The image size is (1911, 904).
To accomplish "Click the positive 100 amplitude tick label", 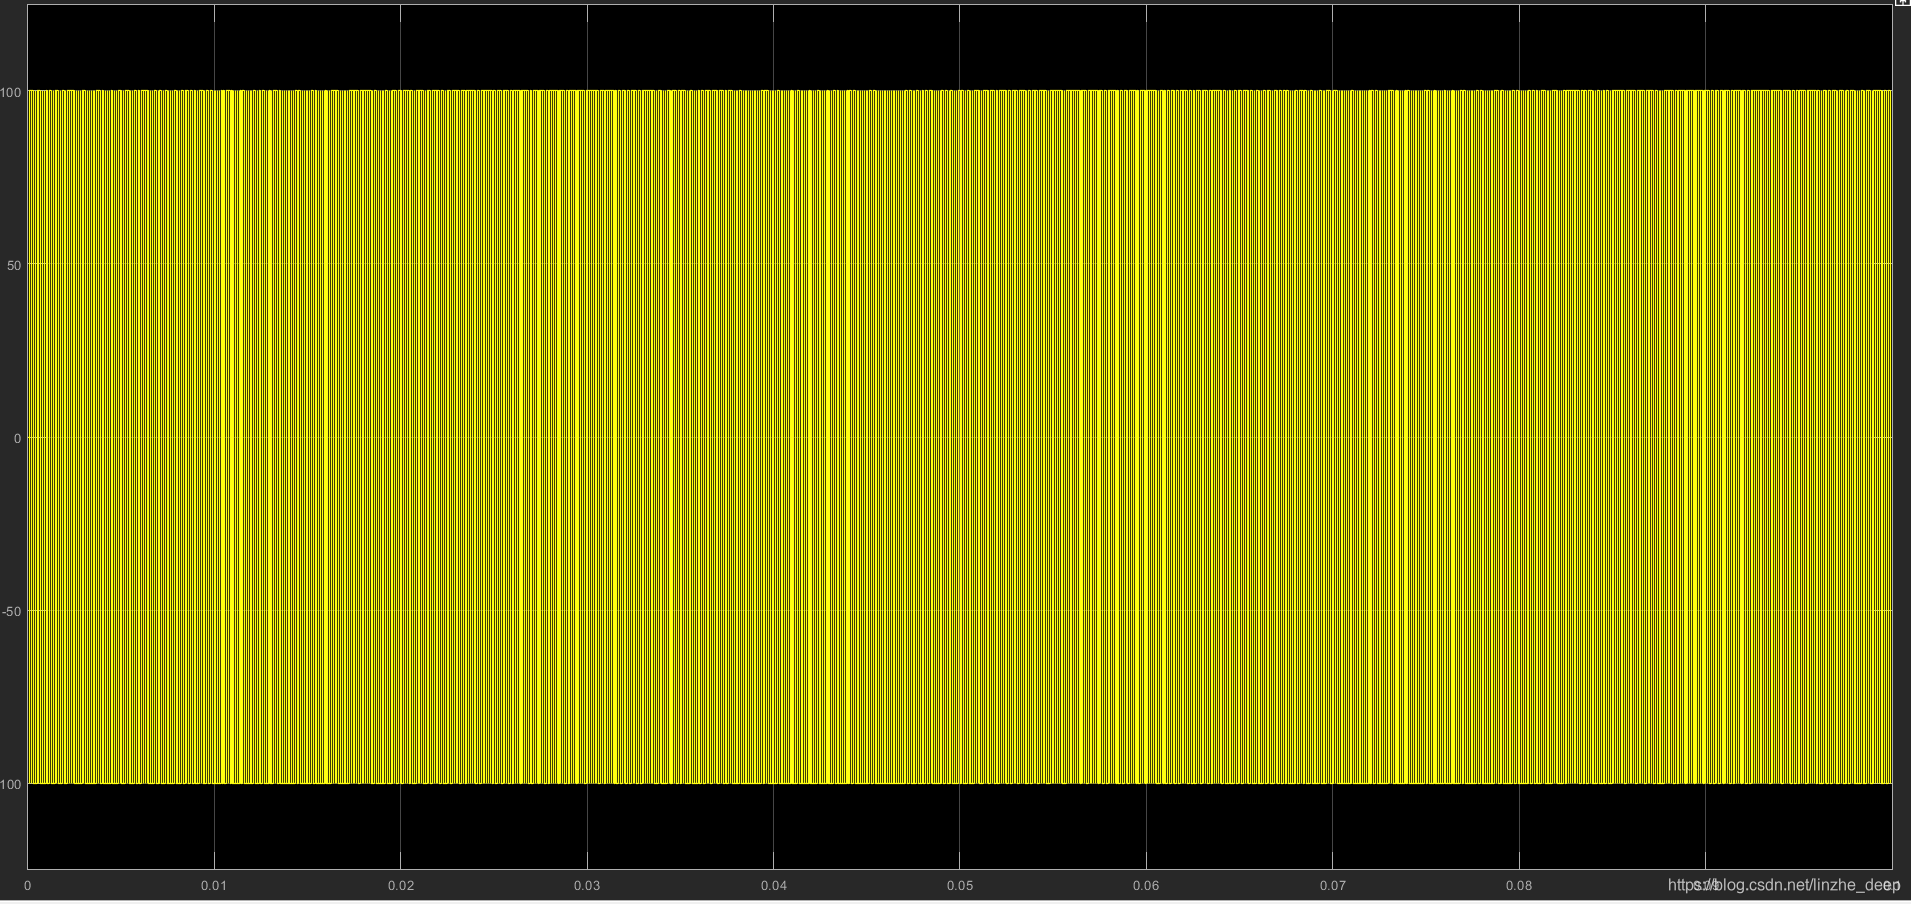I will (11, 93).
